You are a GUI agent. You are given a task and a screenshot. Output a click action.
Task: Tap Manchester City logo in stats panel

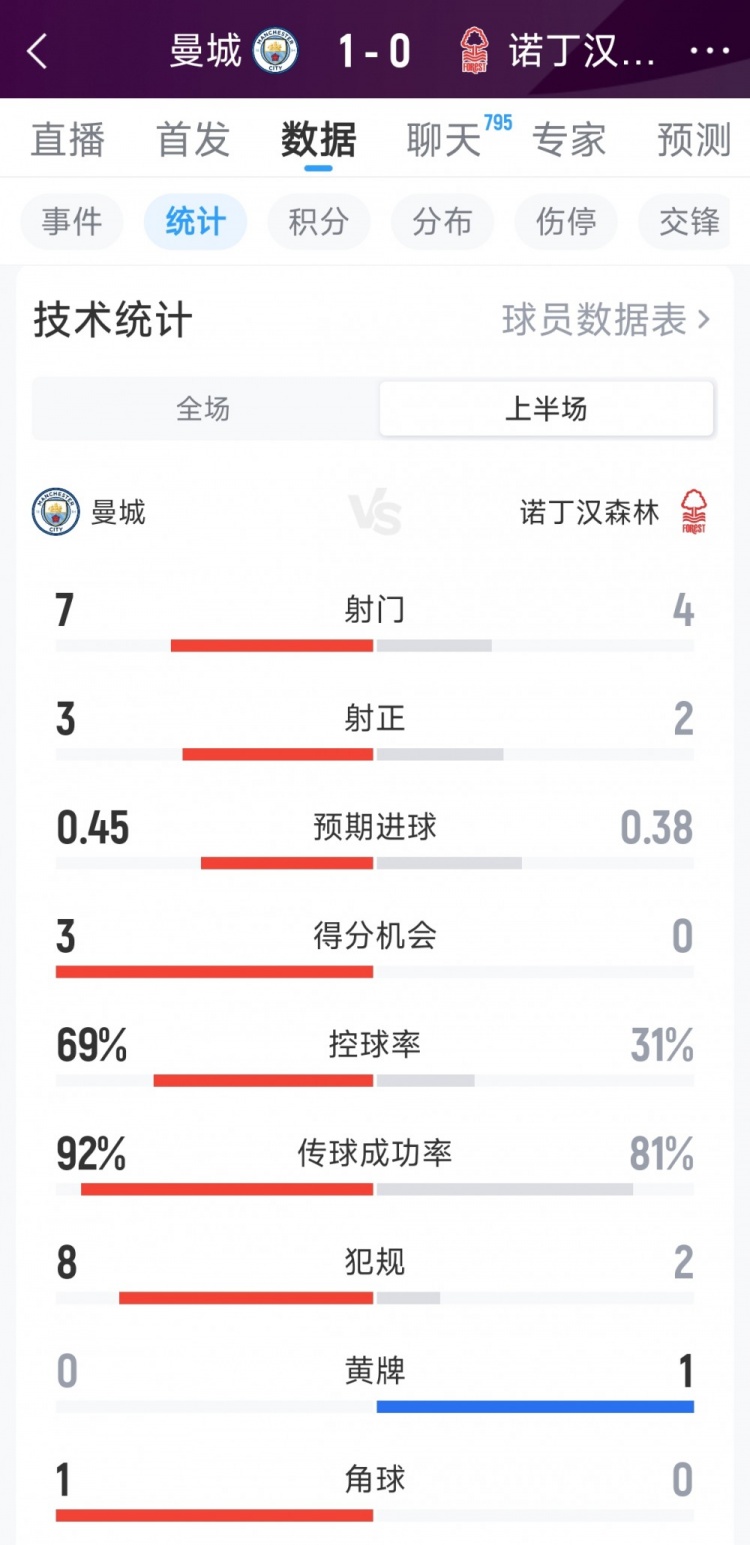click(56, 512)
